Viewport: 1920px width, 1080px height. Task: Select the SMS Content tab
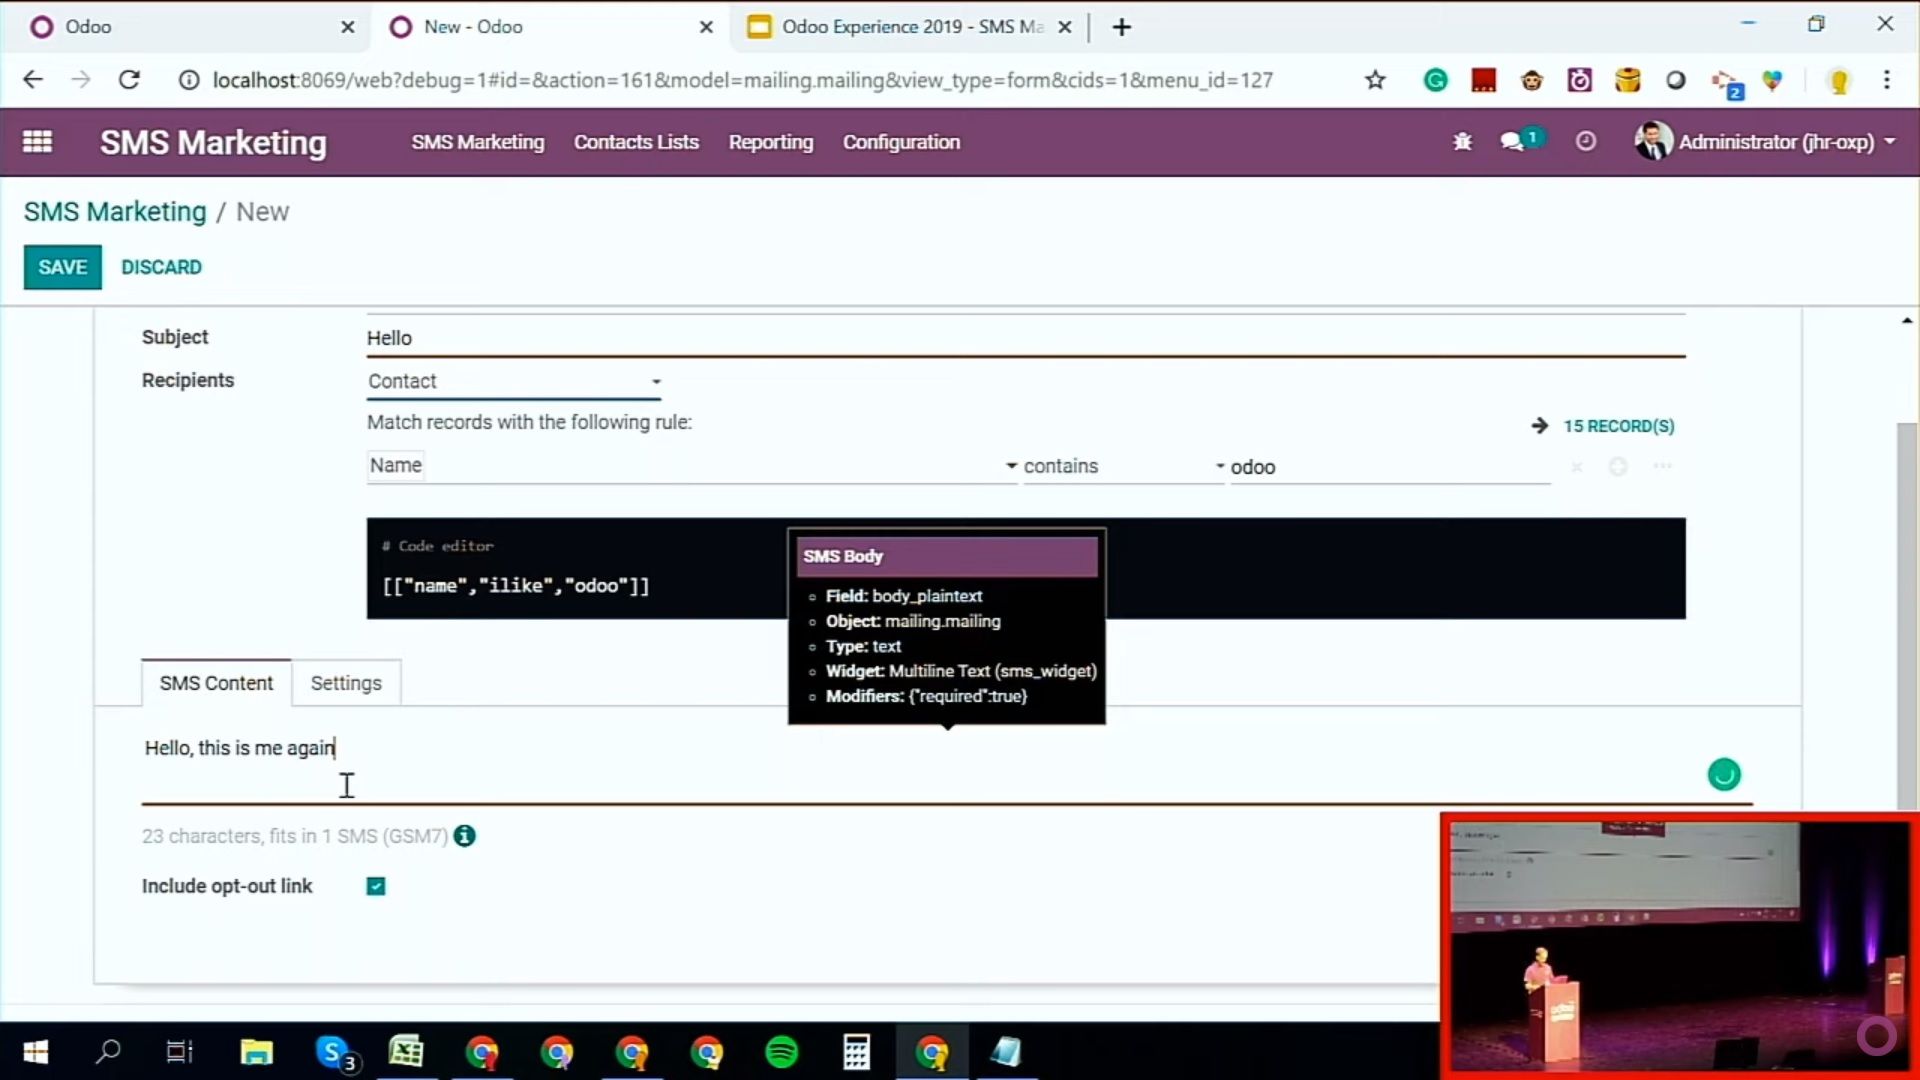(216, 683)
